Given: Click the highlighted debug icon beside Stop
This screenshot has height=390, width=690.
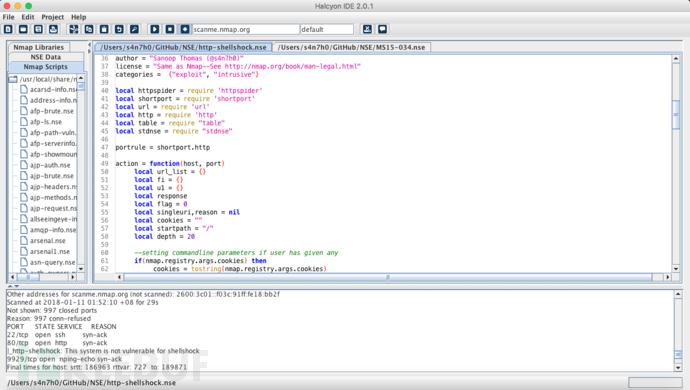Looking at the screenshot, I should 185,29.
